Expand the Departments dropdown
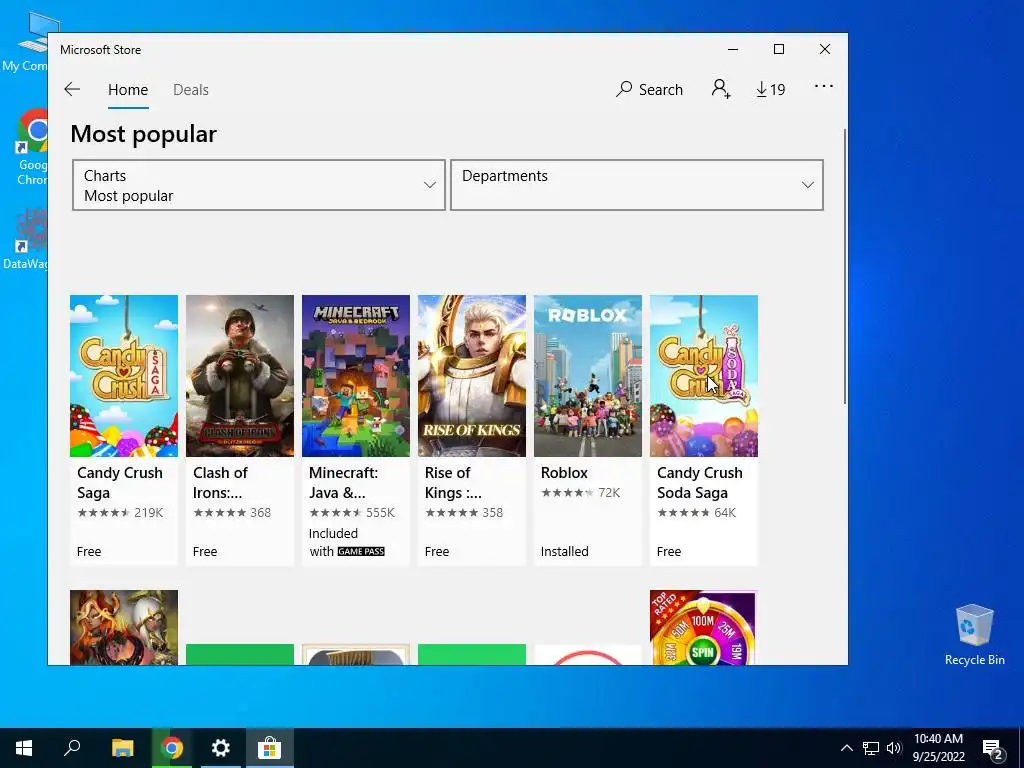 pyautogui.click(x=637, y=185)
